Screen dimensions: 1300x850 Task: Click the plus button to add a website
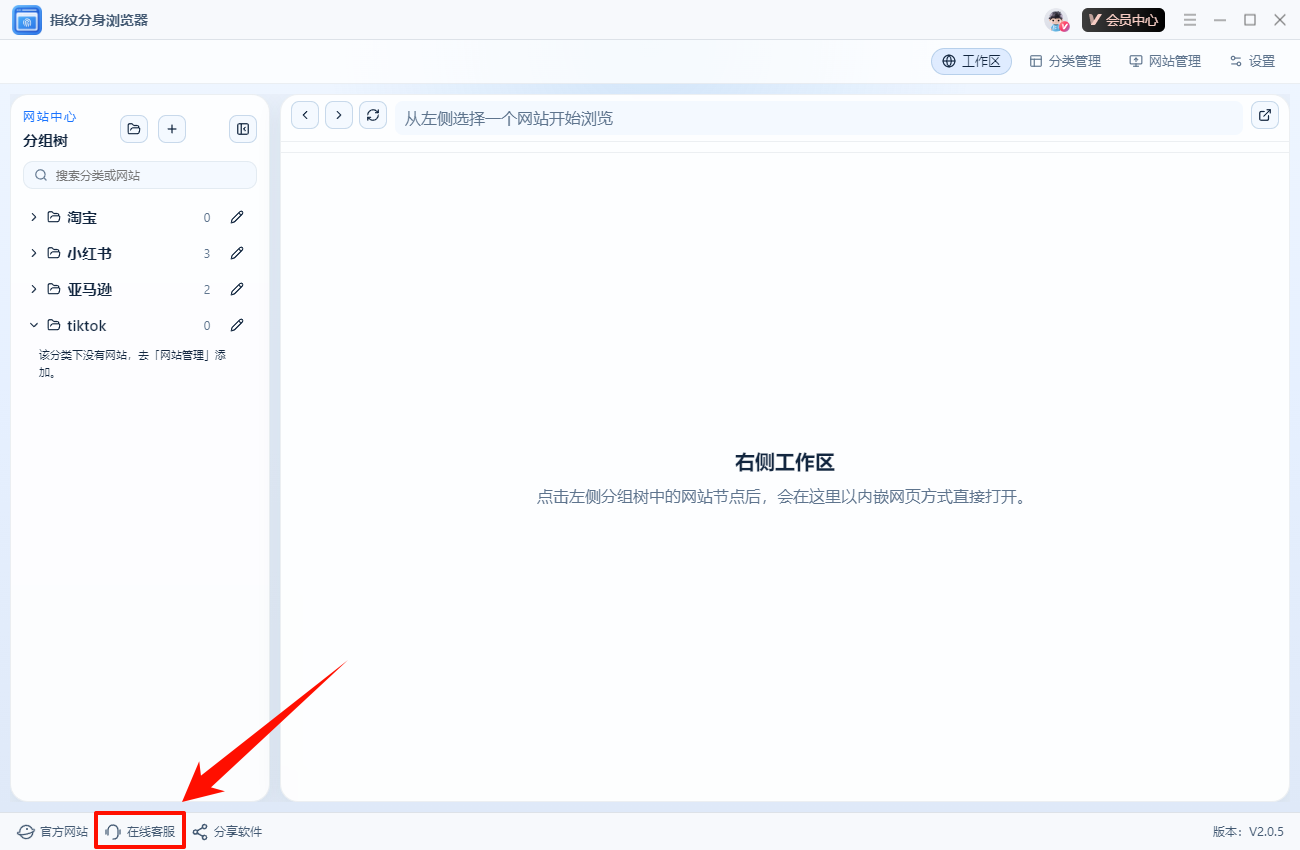(x=172, y=129)
